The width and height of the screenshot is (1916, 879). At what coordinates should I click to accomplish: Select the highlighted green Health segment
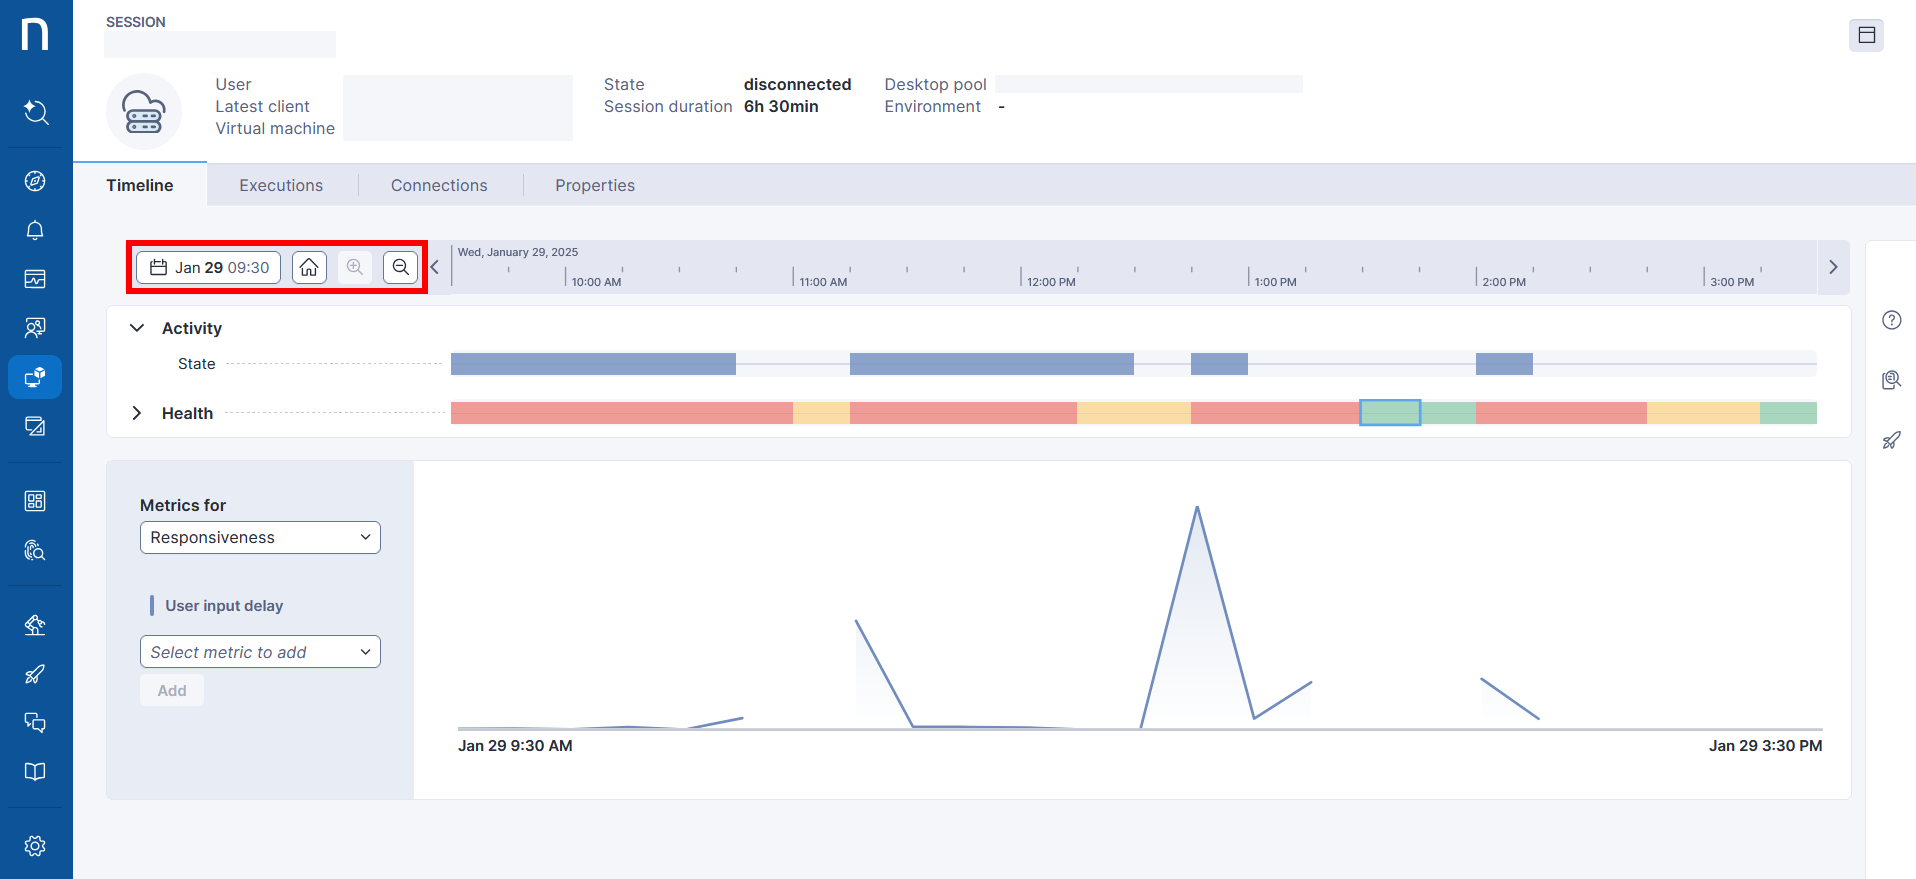(x=1390, y=412)
